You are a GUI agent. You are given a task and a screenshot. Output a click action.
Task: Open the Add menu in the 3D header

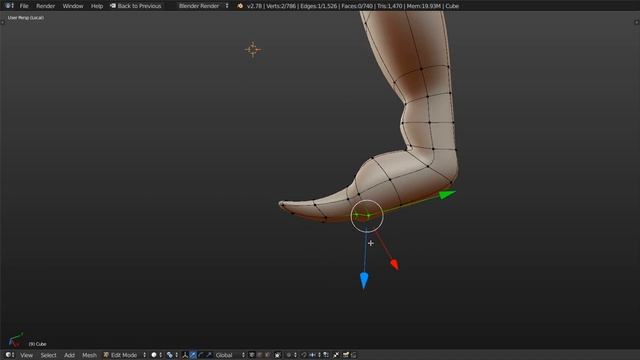coord(69,355)
